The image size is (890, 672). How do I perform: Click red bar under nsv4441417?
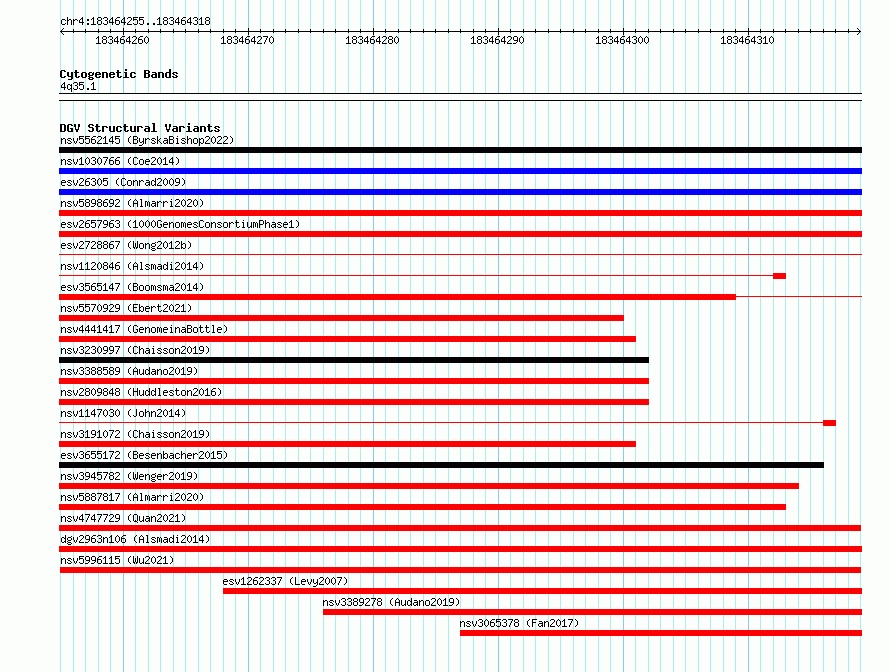[347, 339]
